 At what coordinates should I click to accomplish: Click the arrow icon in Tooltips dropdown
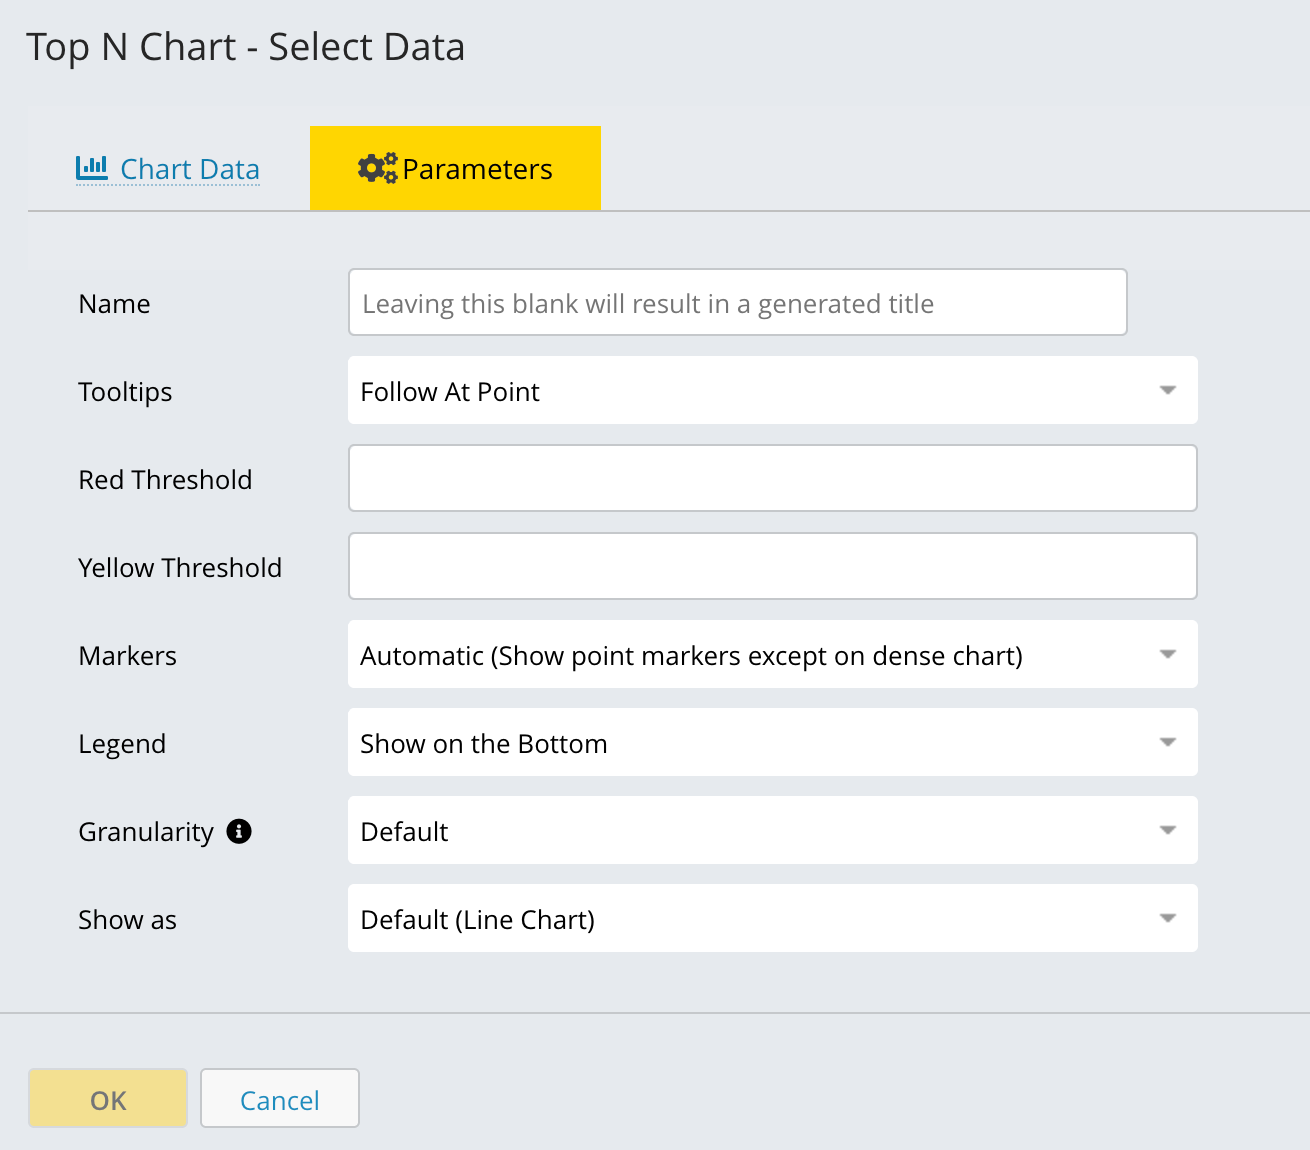click(x=1167, y=390)
